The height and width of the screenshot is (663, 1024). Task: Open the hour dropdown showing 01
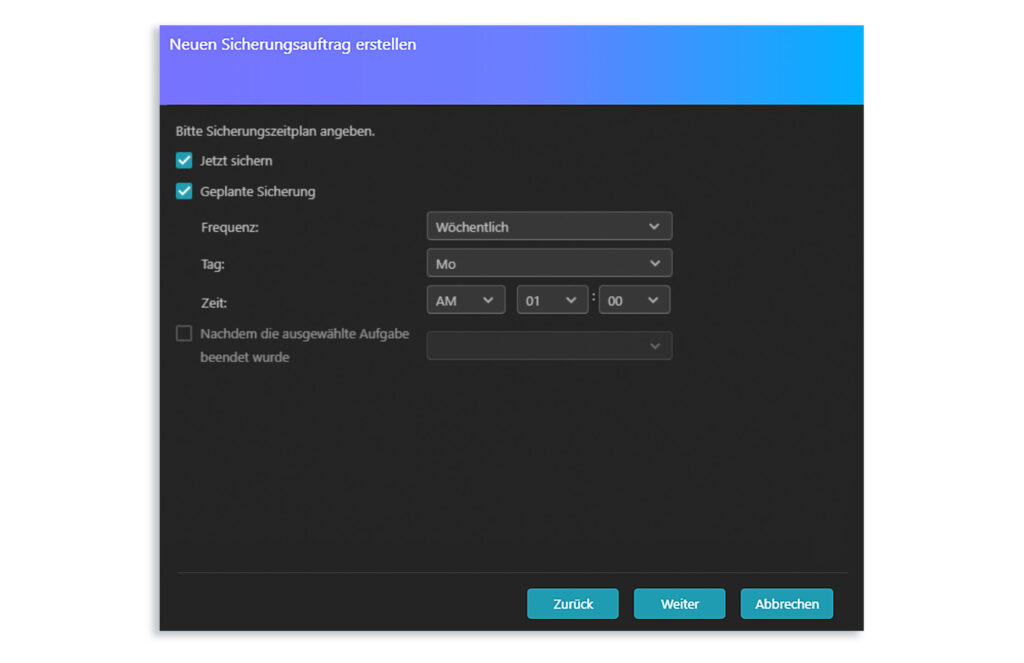pos(552,300)
